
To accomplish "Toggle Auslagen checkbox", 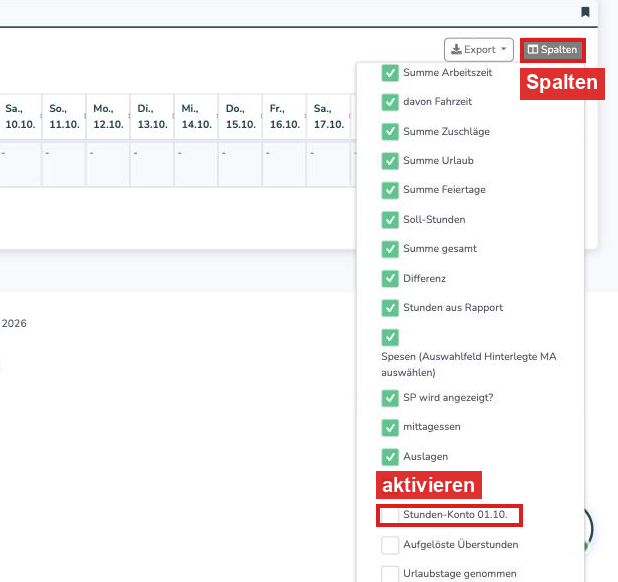I will (390, 457).
